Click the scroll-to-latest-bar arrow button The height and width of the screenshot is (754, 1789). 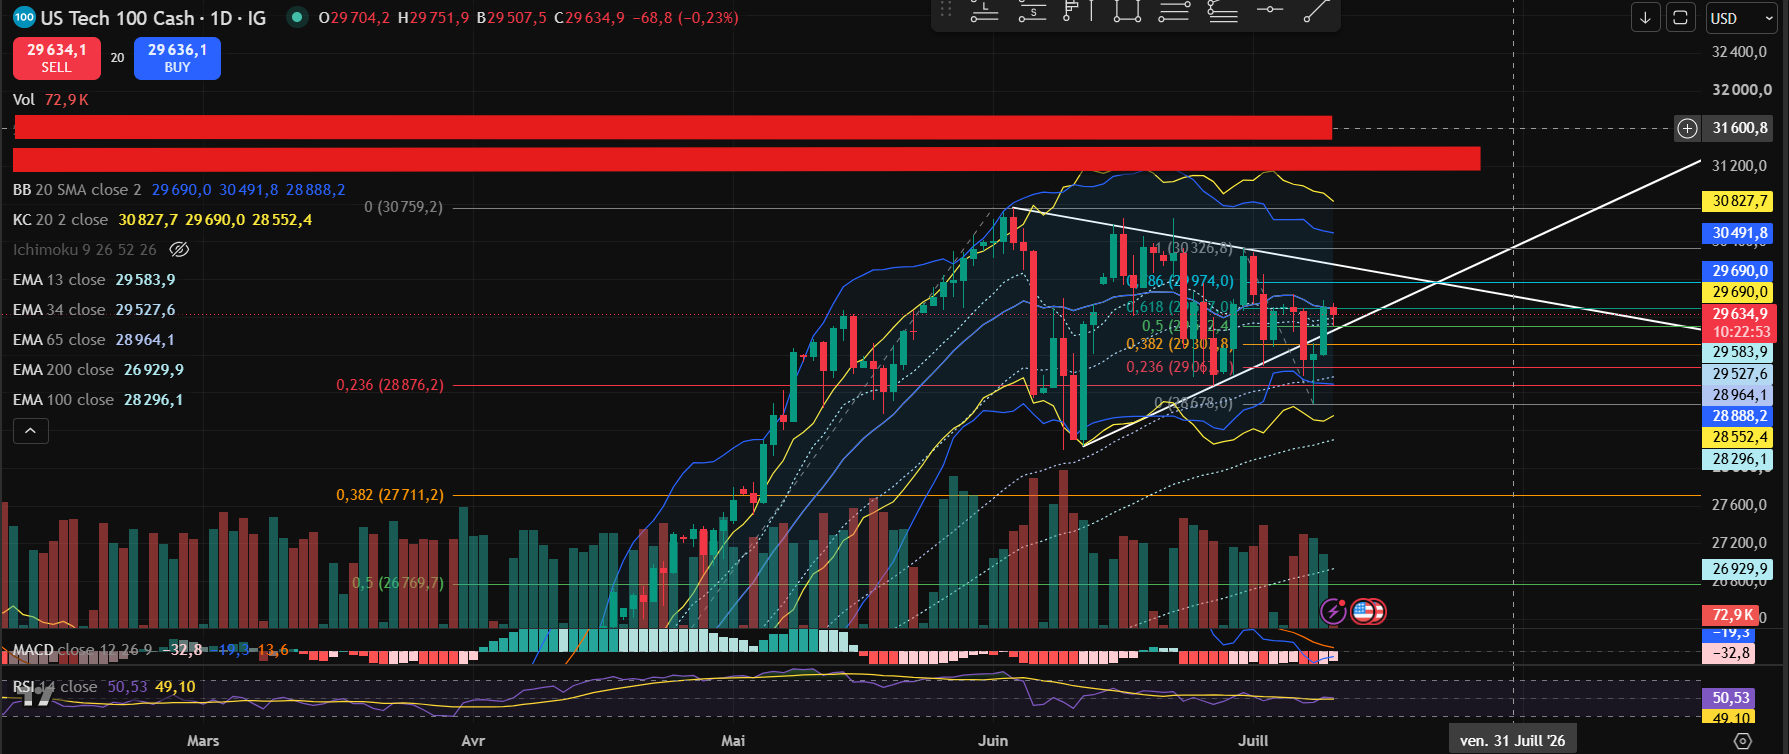[1645, 18]
